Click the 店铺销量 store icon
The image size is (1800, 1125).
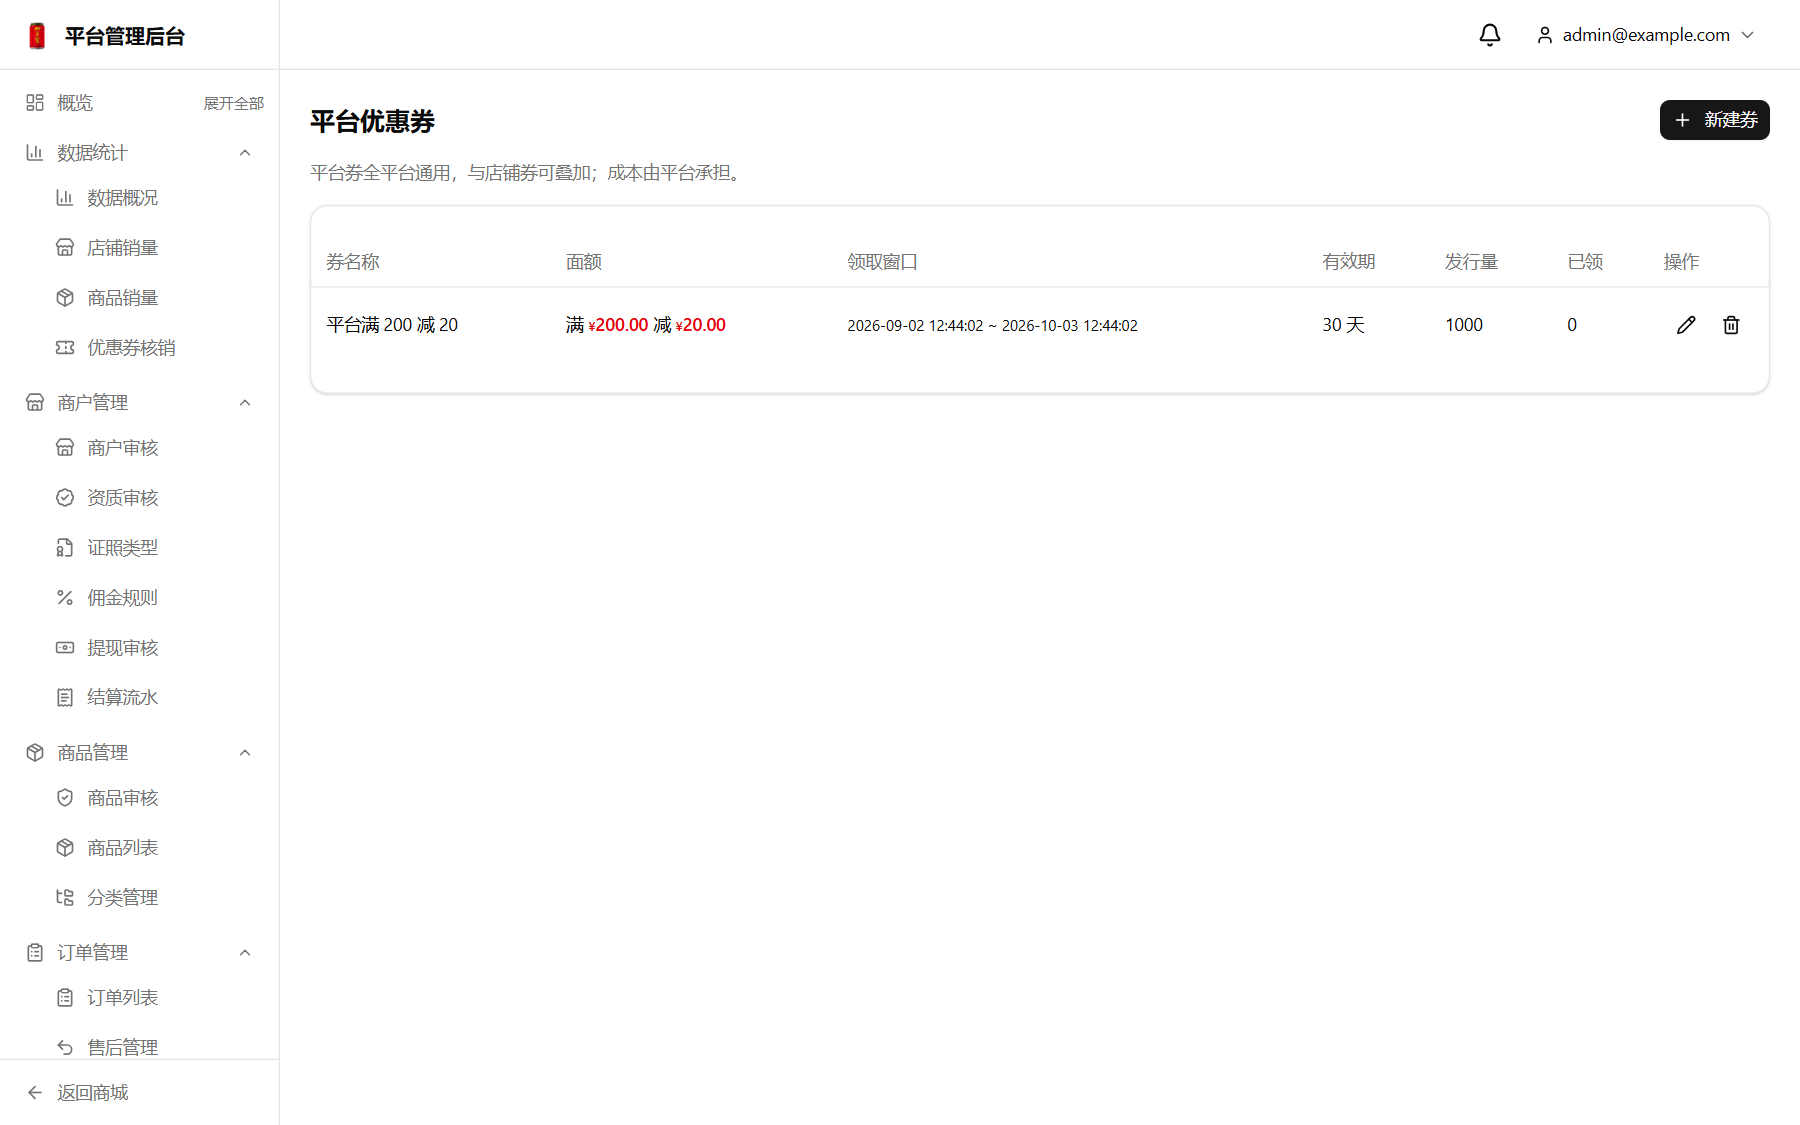tap(65, 247)
